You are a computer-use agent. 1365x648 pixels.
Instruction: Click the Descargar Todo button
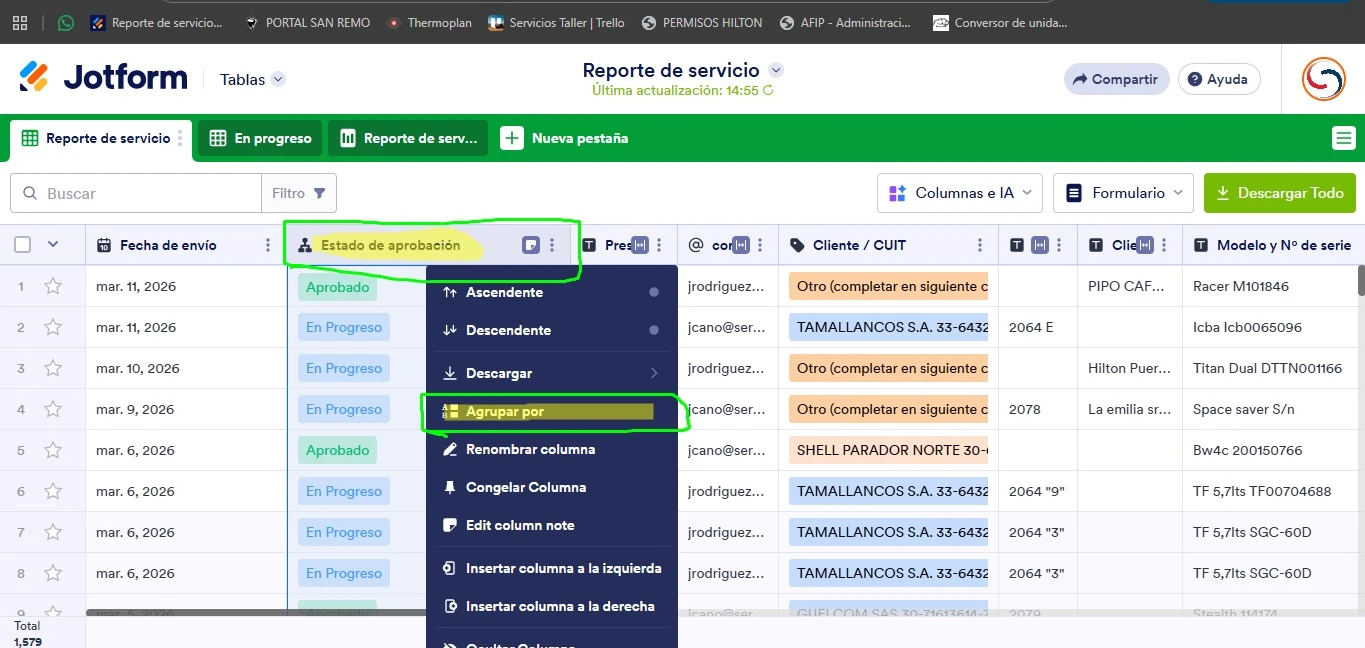pos(1279,192)
